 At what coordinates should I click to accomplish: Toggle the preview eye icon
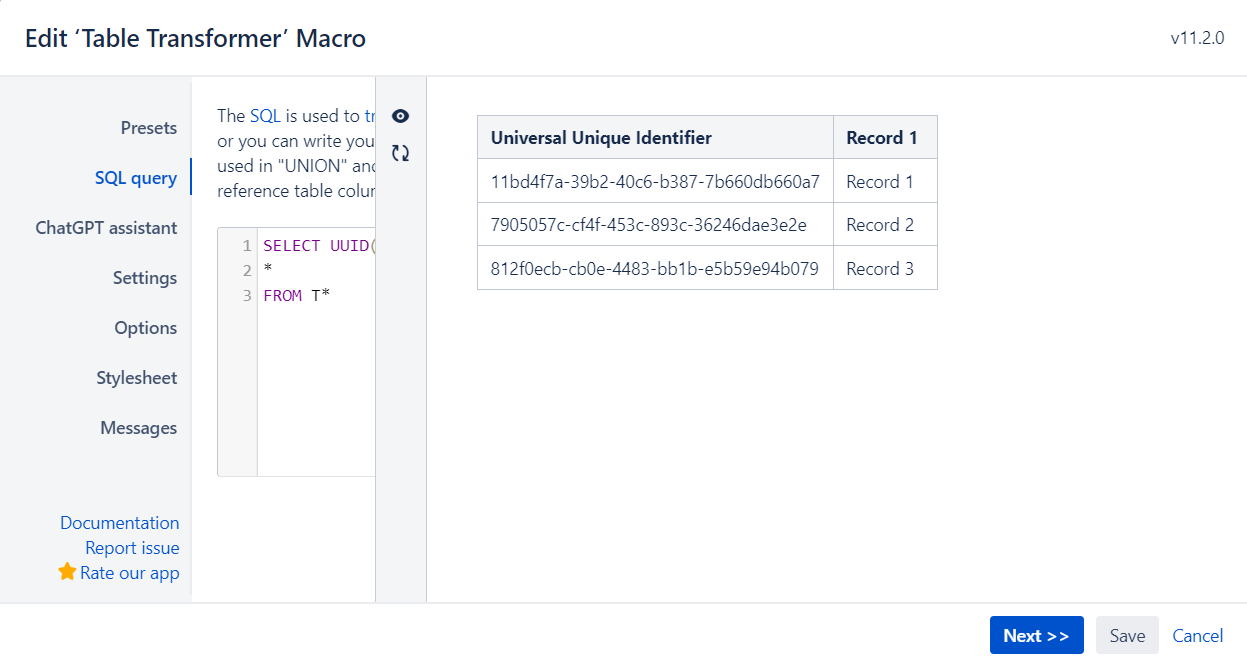(399, 115)
